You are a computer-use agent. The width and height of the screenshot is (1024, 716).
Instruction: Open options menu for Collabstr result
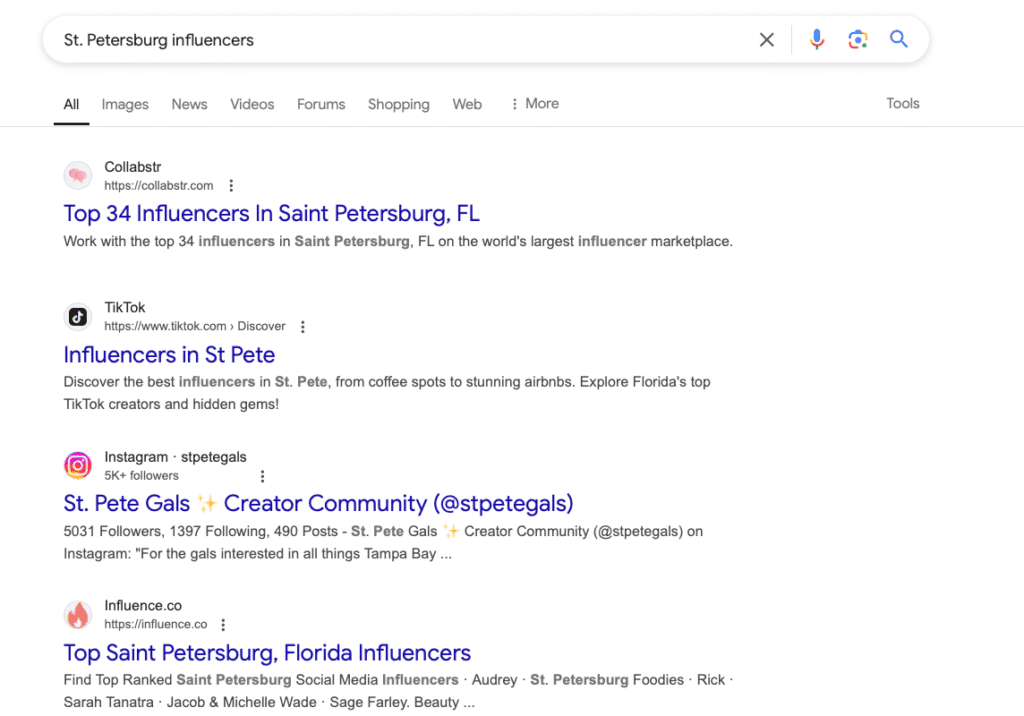[x=231, y=186]
